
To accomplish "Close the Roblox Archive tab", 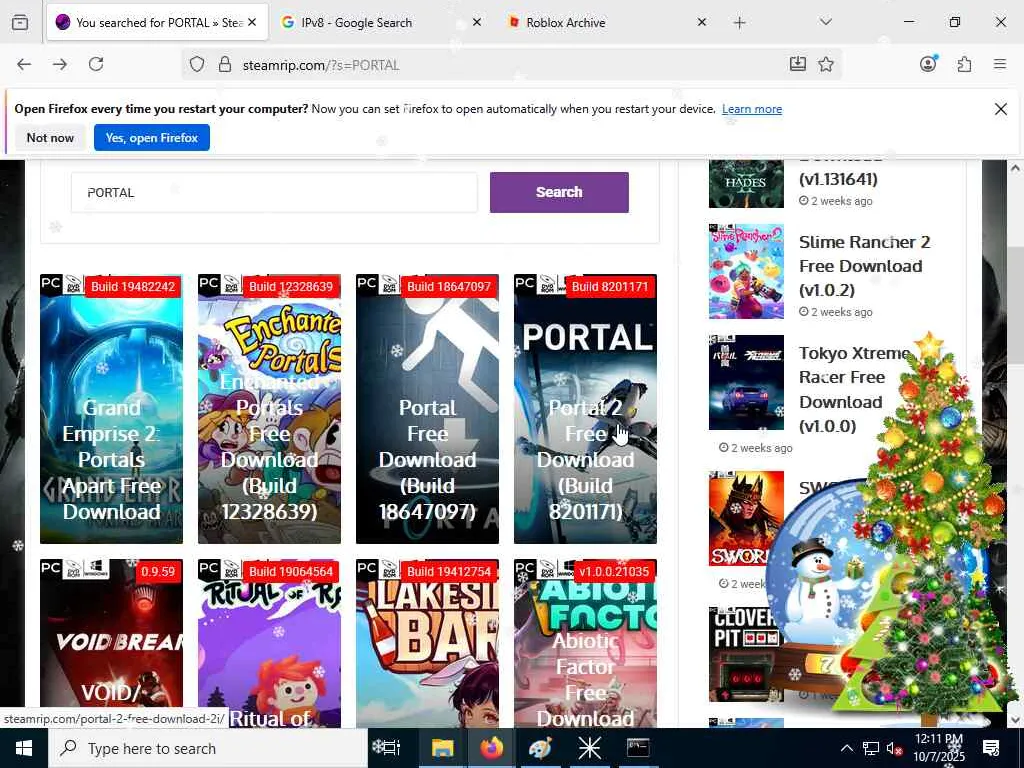I will pyautogui.click(x=701, y=22).
